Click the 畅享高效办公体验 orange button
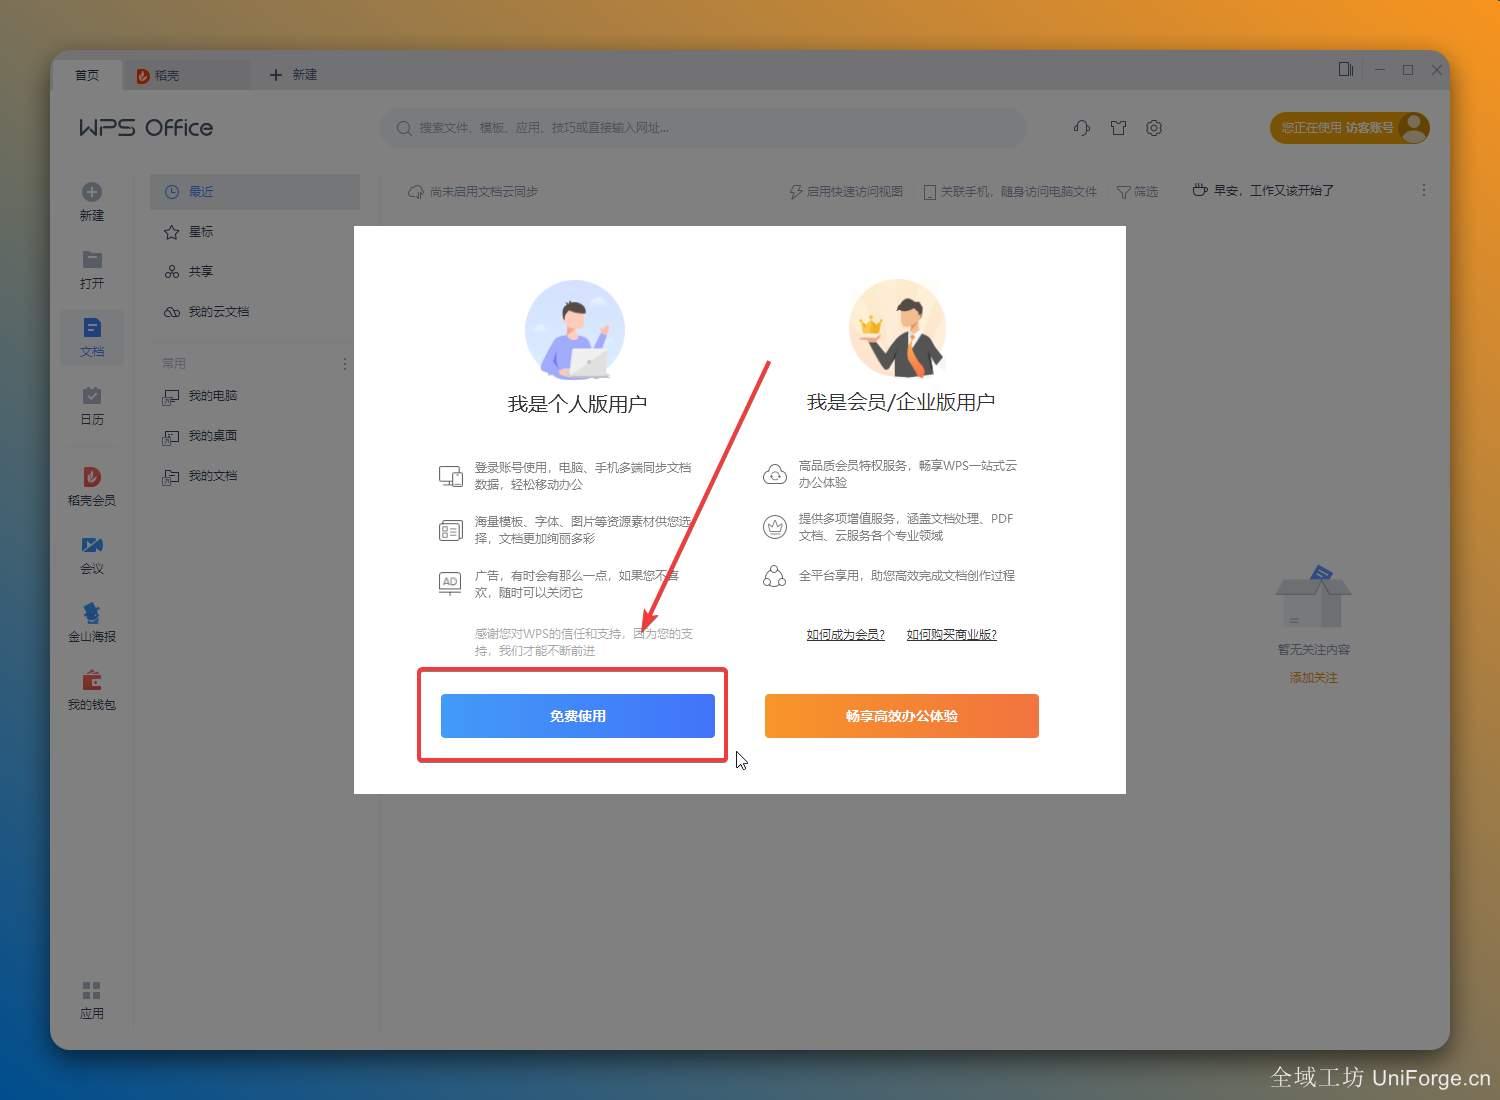The image size is (1500, 1100). 902,716
